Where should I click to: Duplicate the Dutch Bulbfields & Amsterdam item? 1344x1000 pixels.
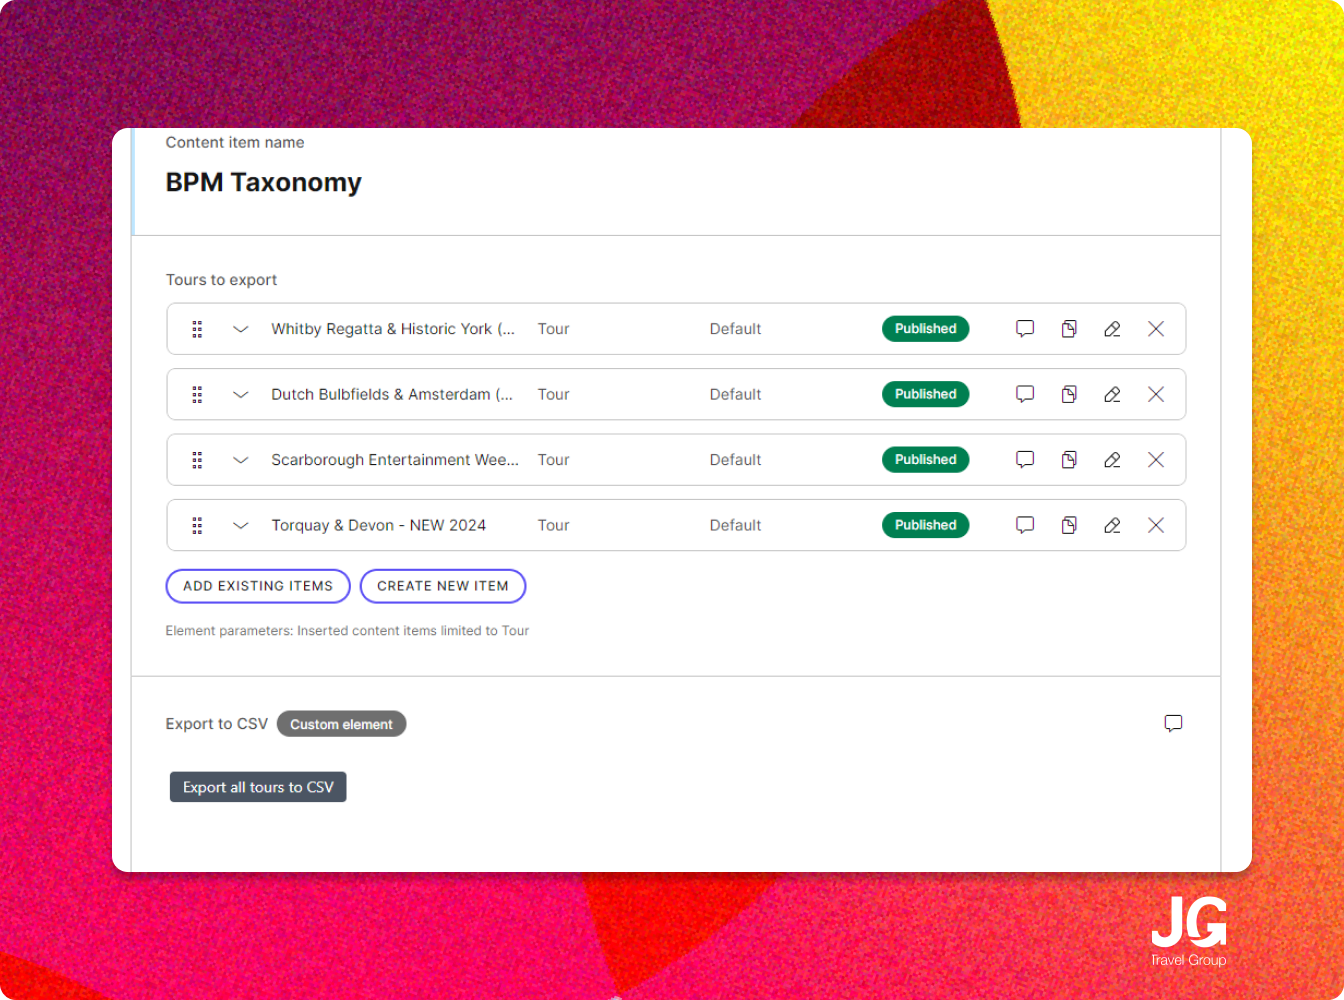[1069, 395]
